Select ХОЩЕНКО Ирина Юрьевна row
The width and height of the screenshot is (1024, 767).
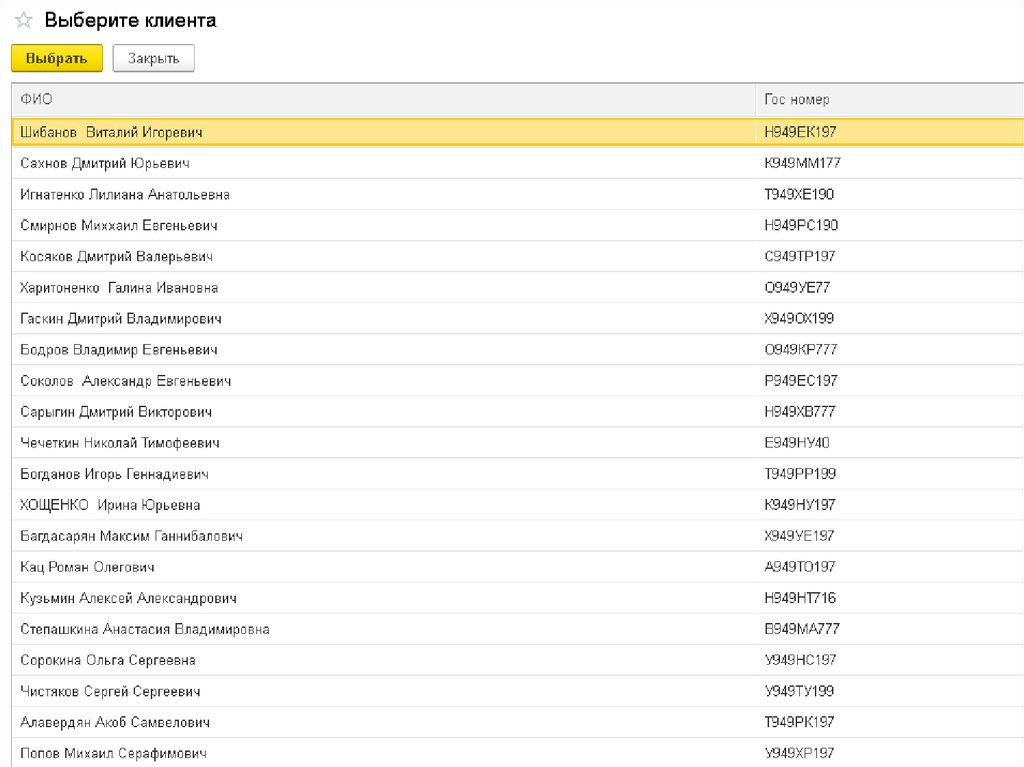point(110,505)
